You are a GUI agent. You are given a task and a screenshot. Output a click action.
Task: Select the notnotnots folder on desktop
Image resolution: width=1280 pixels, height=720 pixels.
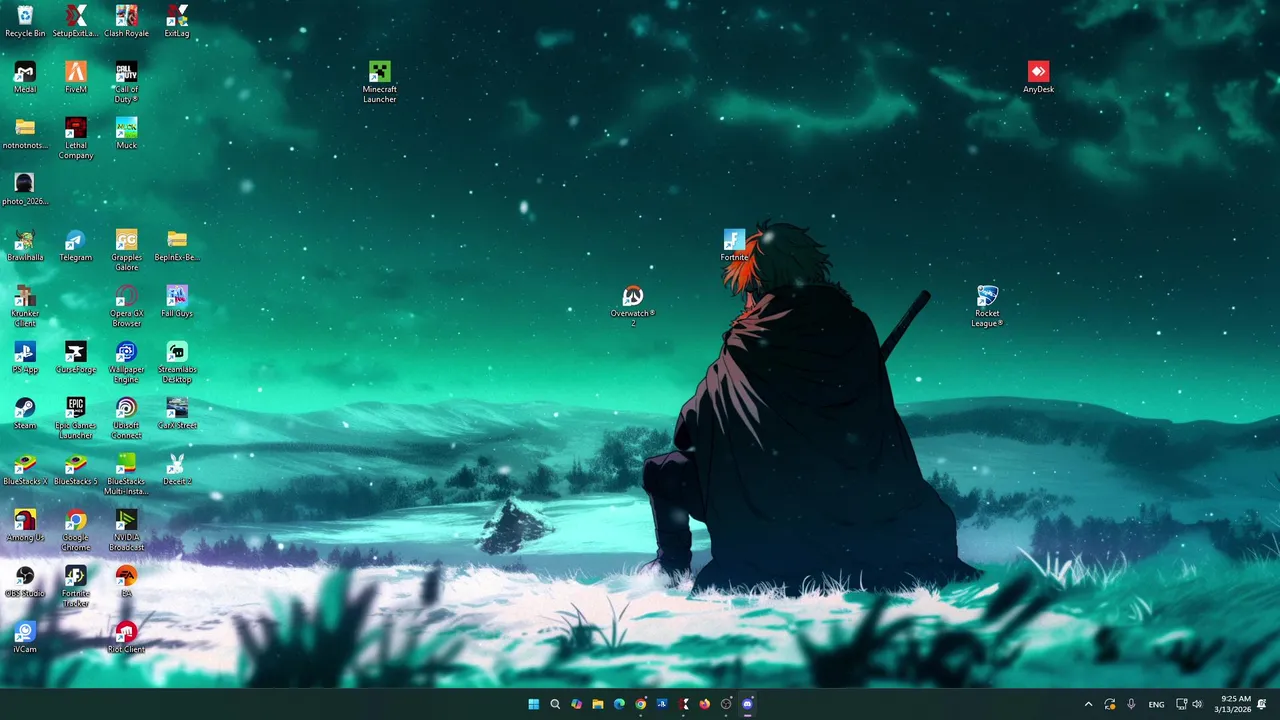pyautogui.click(x=25, y=133)
